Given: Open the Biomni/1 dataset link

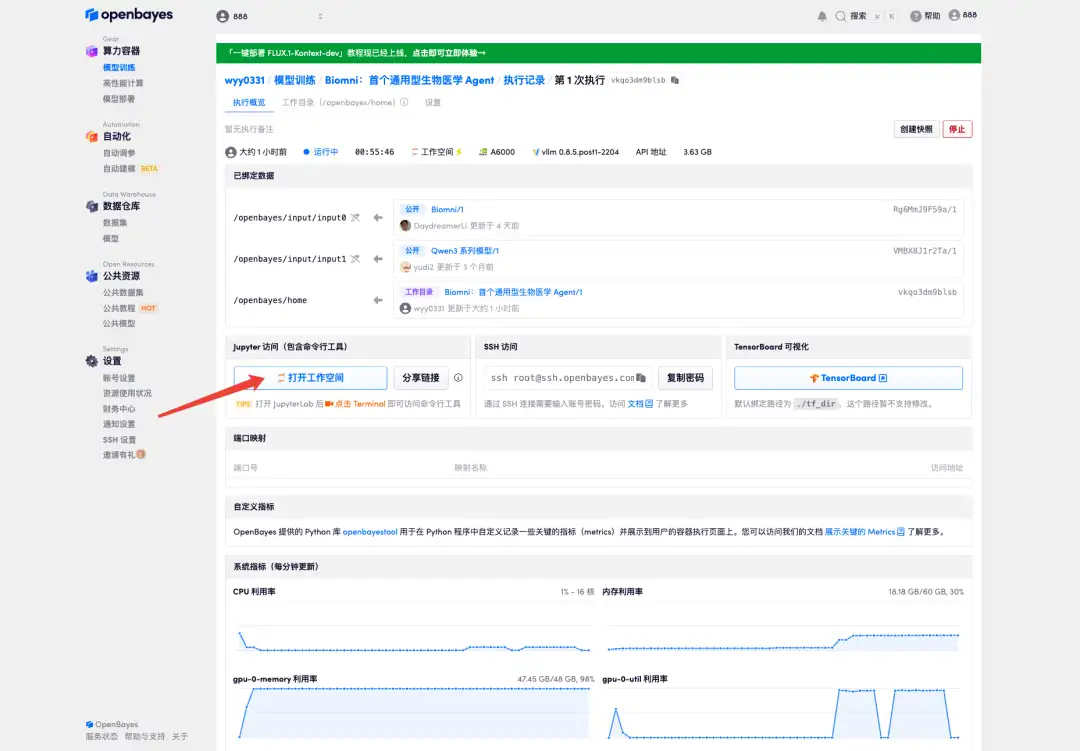Looking at the screenshot, I should tap(447, 209).
